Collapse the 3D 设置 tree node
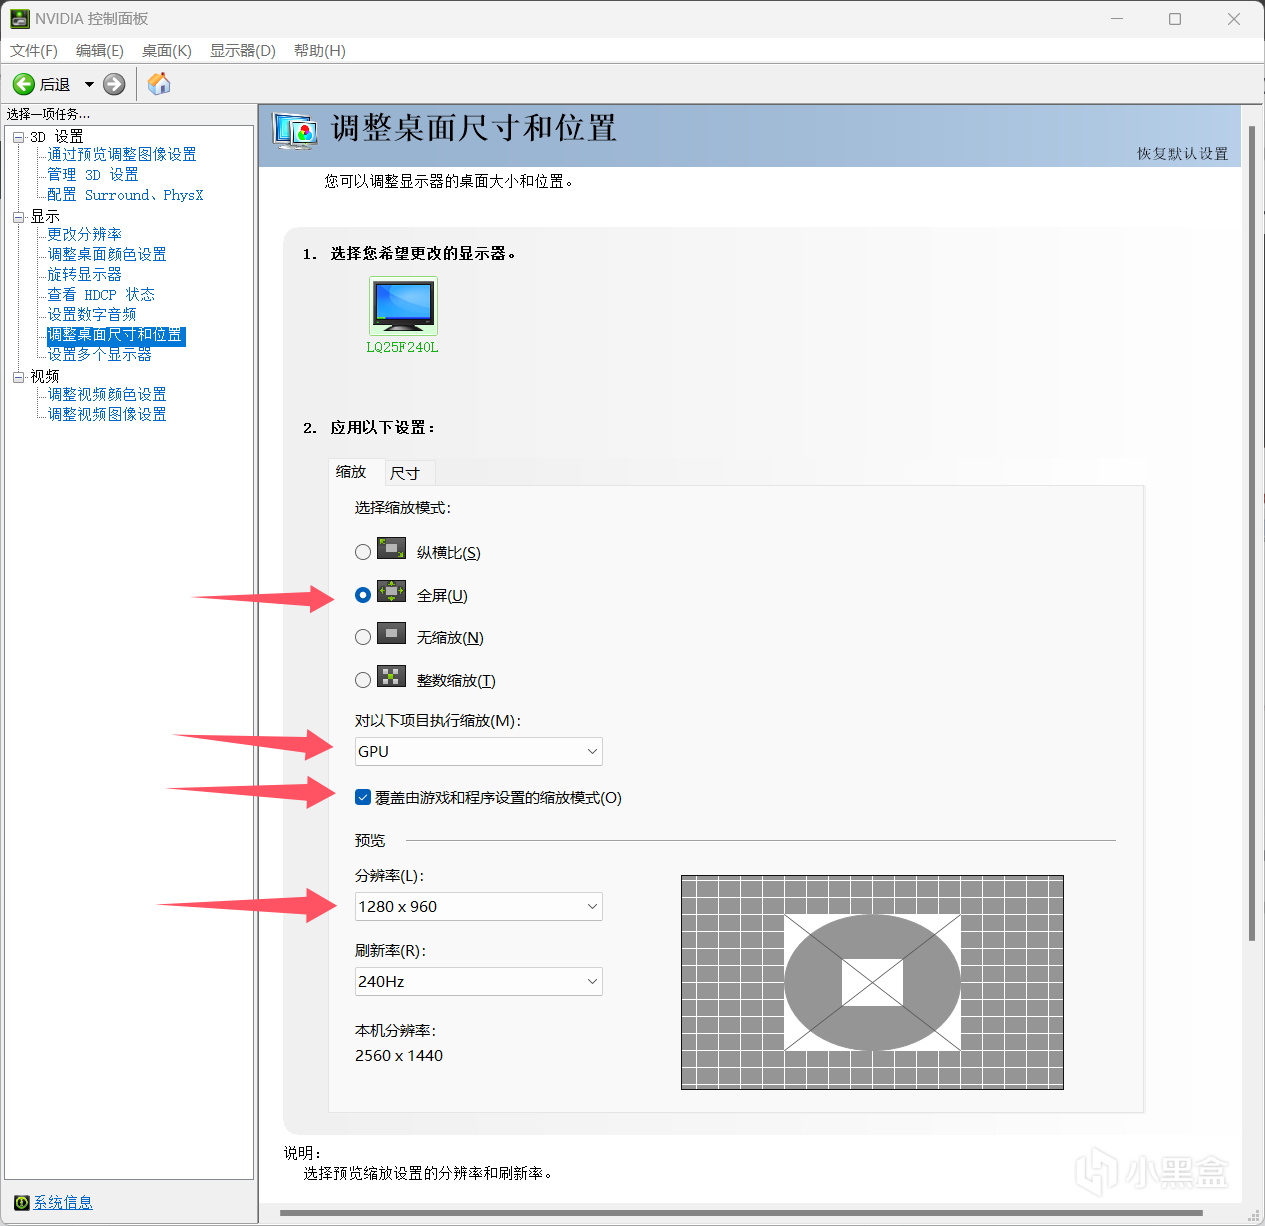This screenshot has height=1226, width=1265. click(18, 137)
